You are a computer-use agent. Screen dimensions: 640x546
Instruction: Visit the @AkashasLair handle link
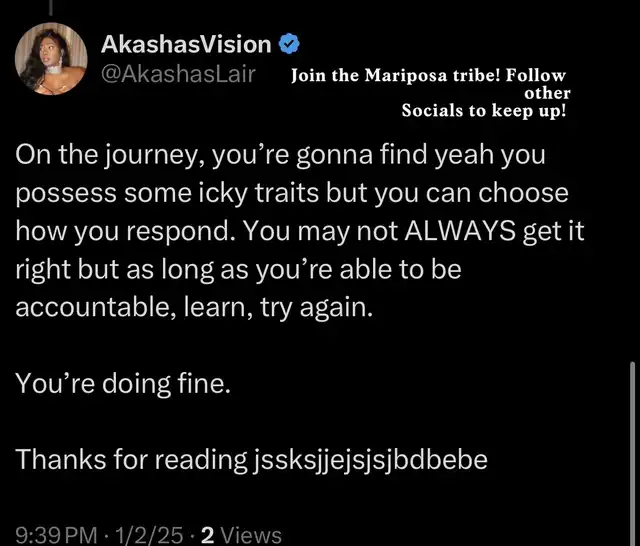pyautogui.click(x=178, y=74)
